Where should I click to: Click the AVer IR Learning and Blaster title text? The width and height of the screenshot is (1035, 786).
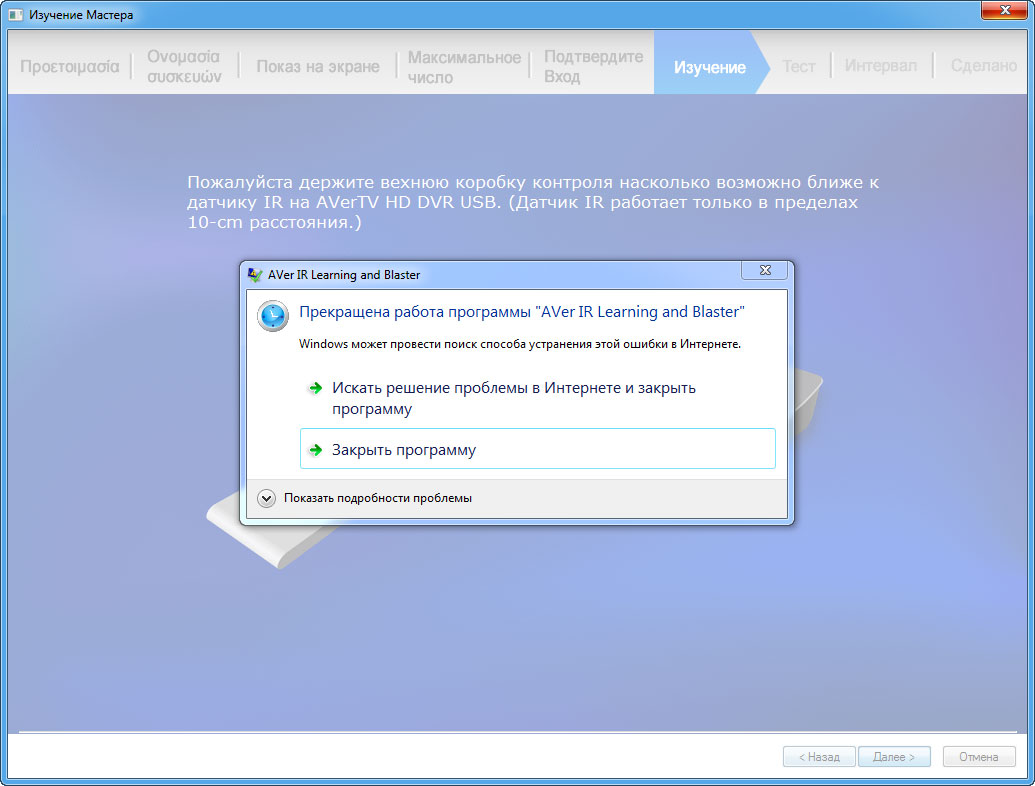tap(344, 275)
